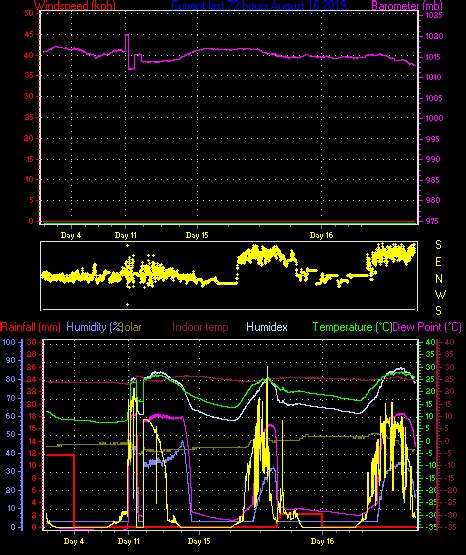The image size is (466, 555).
Task: Select the 50 value on blue humidity axis
Action: [11, 434]
